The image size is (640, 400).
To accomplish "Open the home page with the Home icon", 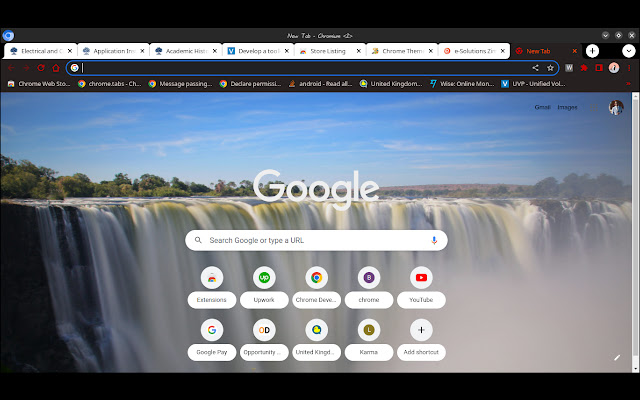I will tap(56, 68).
